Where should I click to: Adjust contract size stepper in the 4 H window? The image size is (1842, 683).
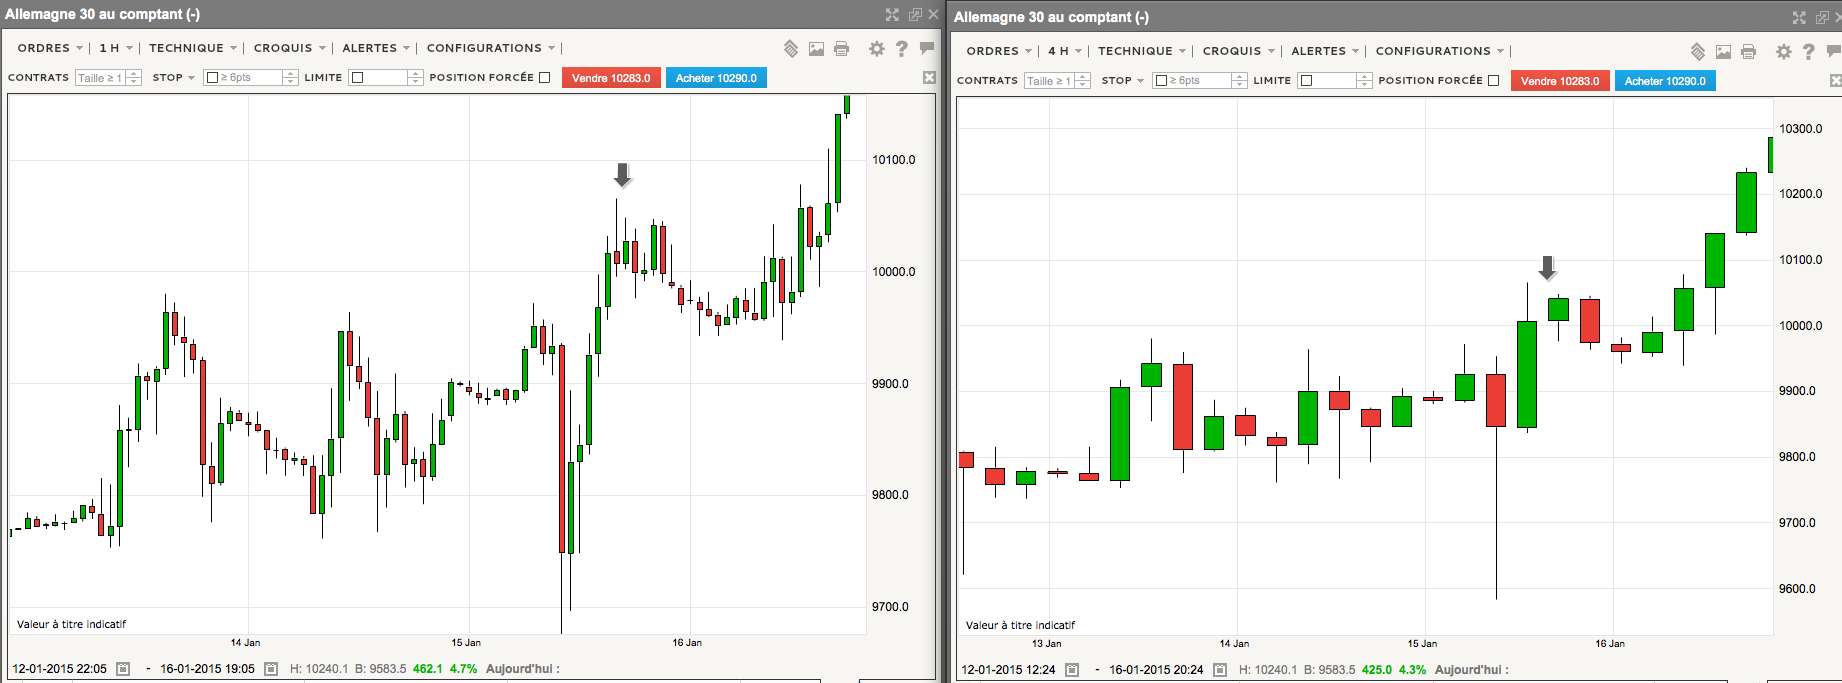(1083, 80)
